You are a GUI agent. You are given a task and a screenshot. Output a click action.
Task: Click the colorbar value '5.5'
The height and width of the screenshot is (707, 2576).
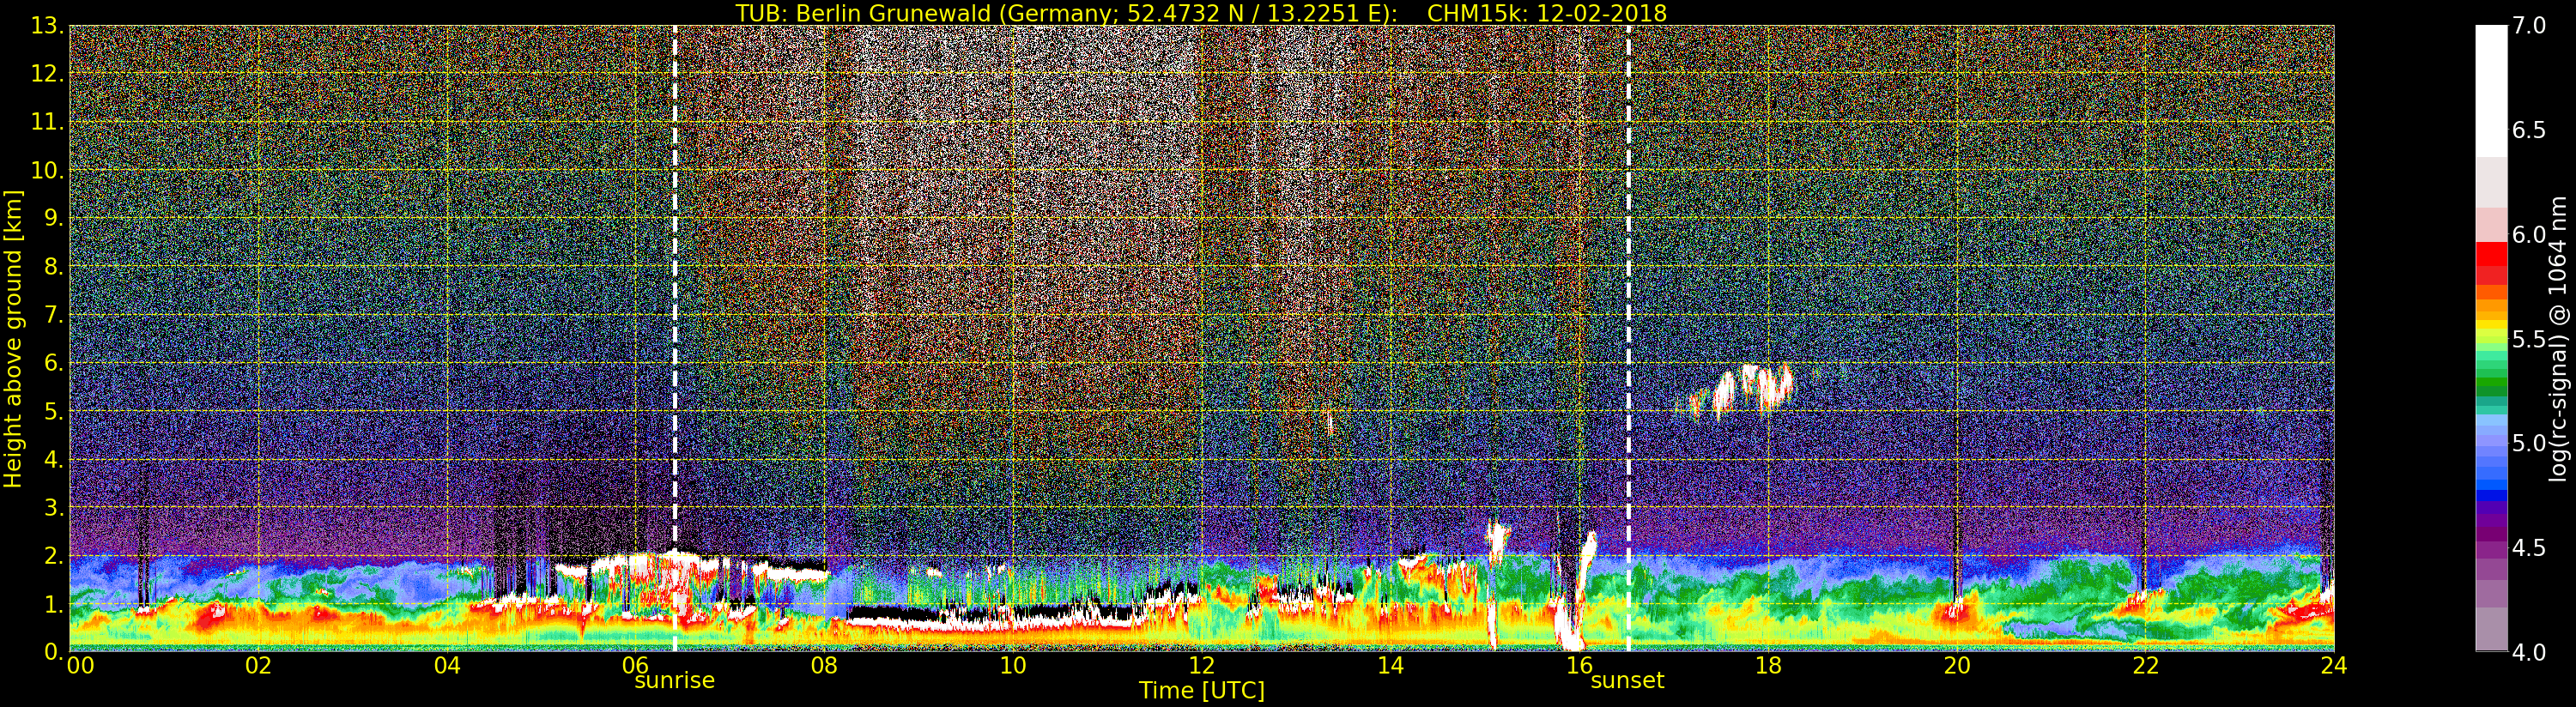tap(2529, 339)
